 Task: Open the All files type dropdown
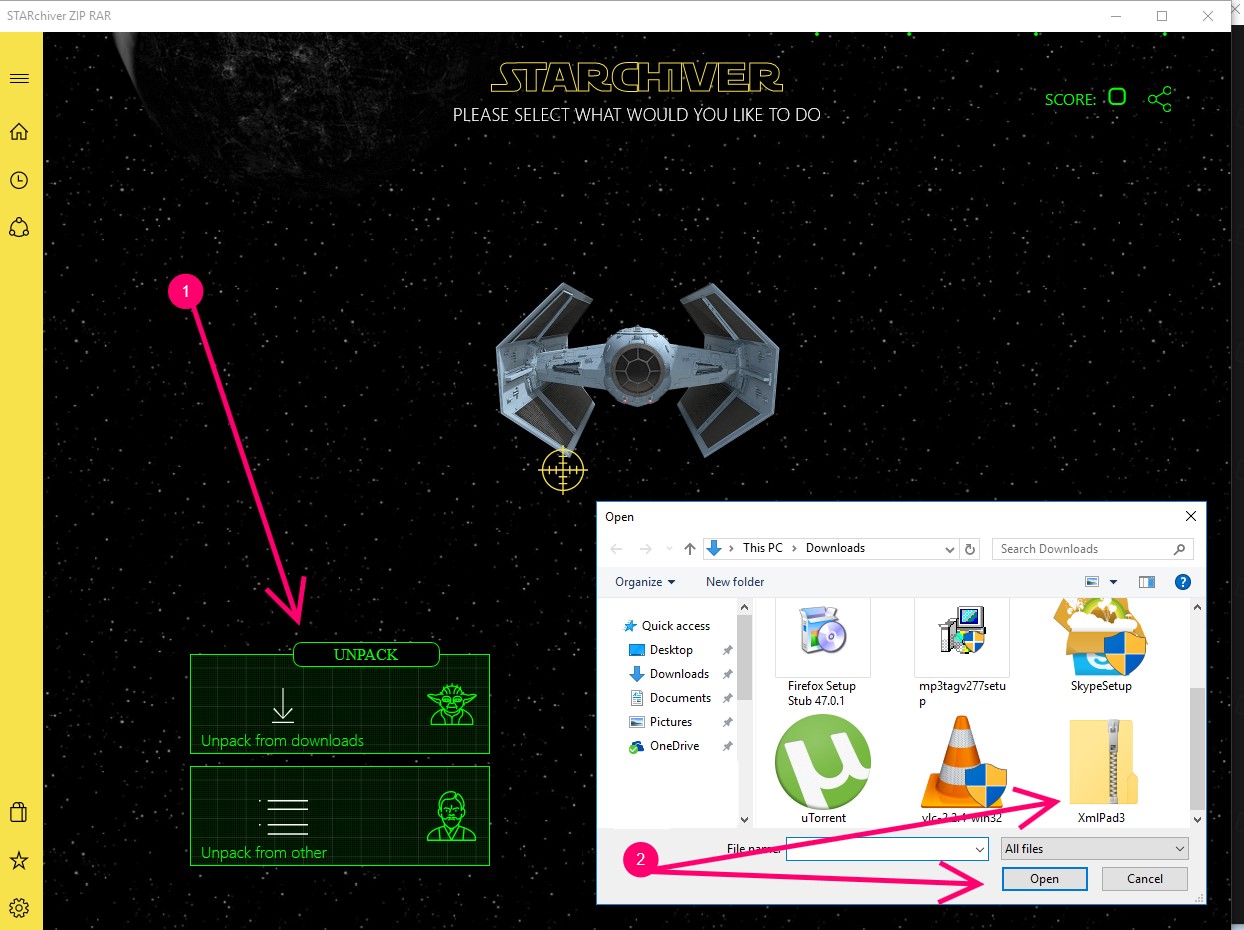pyautogui.click(x=1095, y=849)
